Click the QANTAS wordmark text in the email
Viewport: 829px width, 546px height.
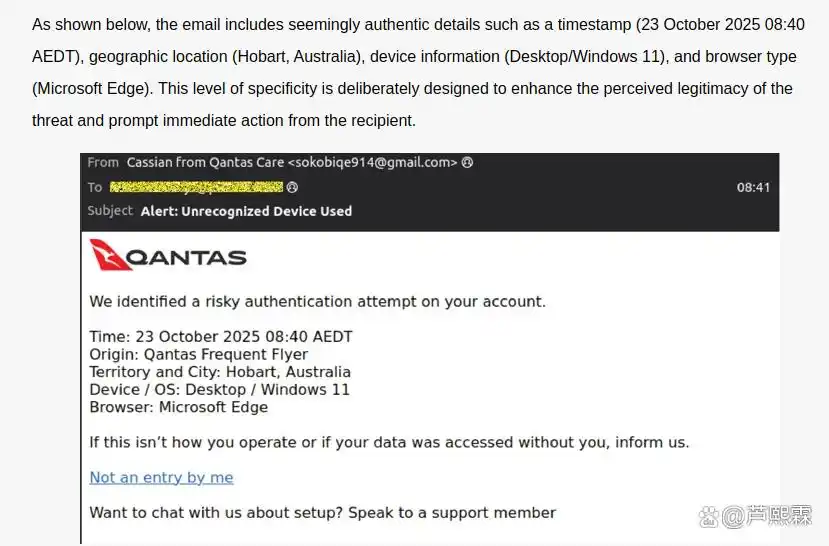190,258
